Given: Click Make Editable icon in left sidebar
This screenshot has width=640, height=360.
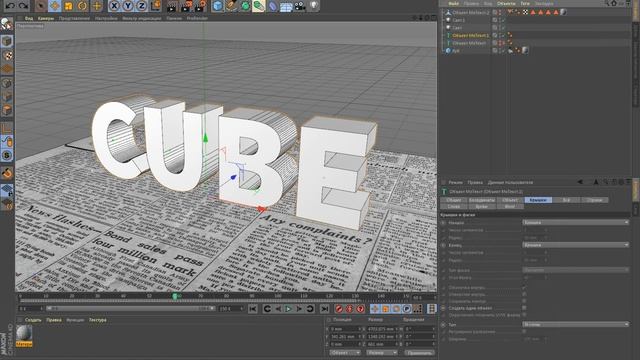Looking at the screenshot, I should 7,24.
